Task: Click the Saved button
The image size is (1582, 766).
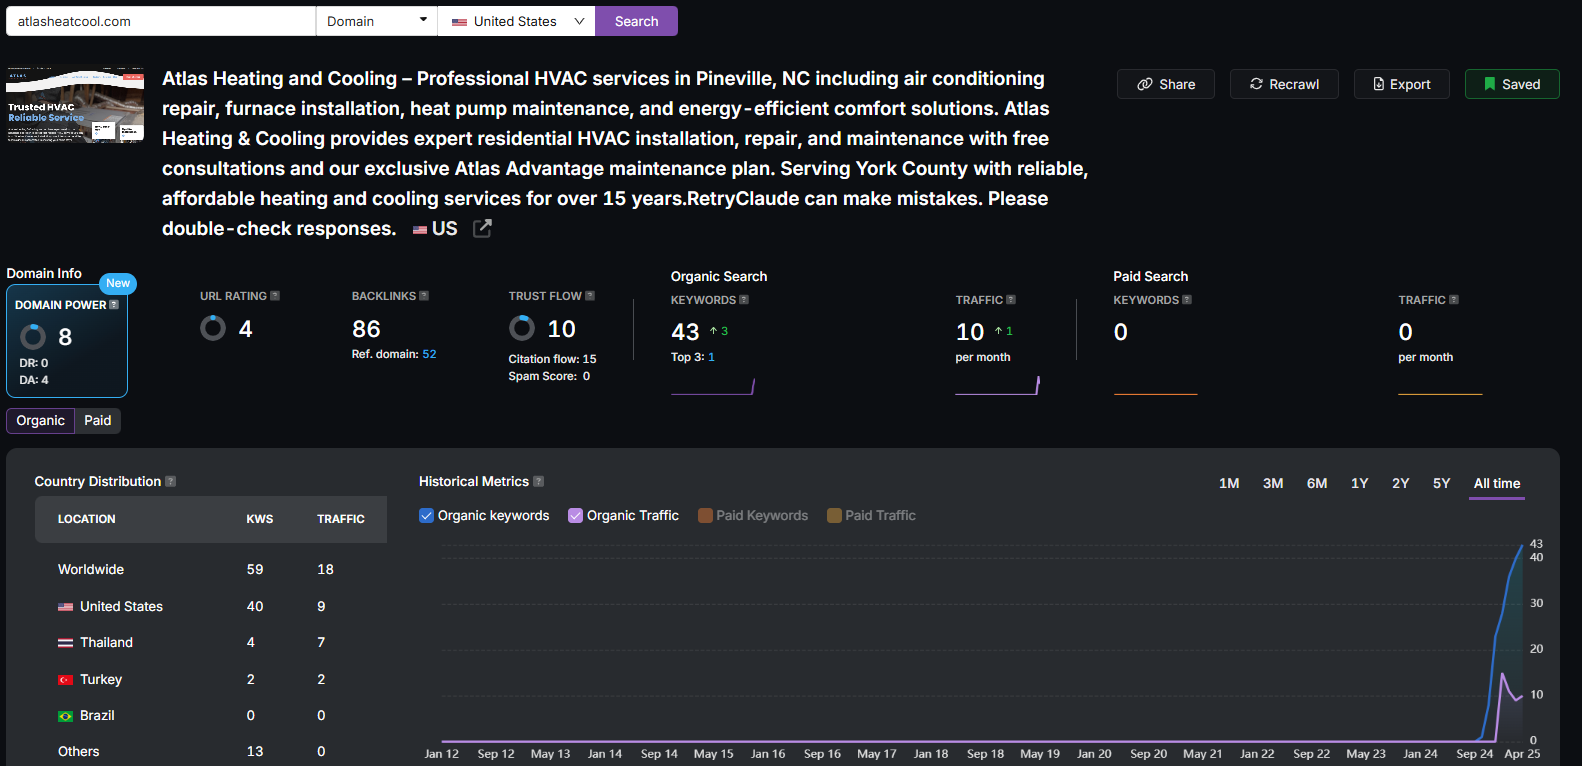Action: tap(1512, 84)
